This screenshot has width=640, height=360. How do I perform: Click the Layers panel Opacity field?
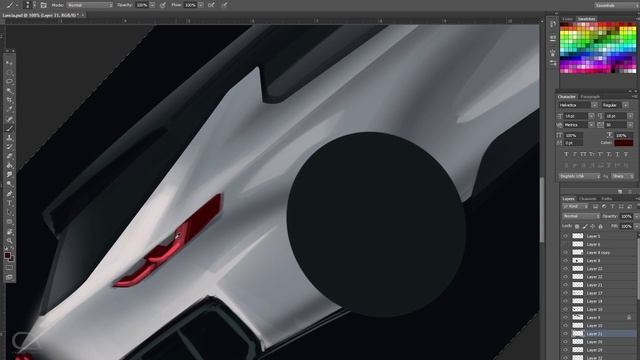tap(626, 216)
